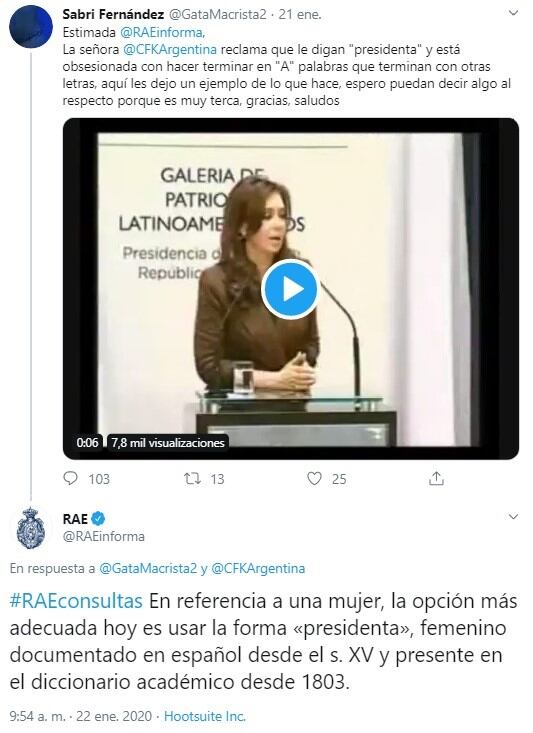Expand Sabri Fernández tweet options chevron
The width and height of the screenshot is (533, 733).
tap(513, 14)
